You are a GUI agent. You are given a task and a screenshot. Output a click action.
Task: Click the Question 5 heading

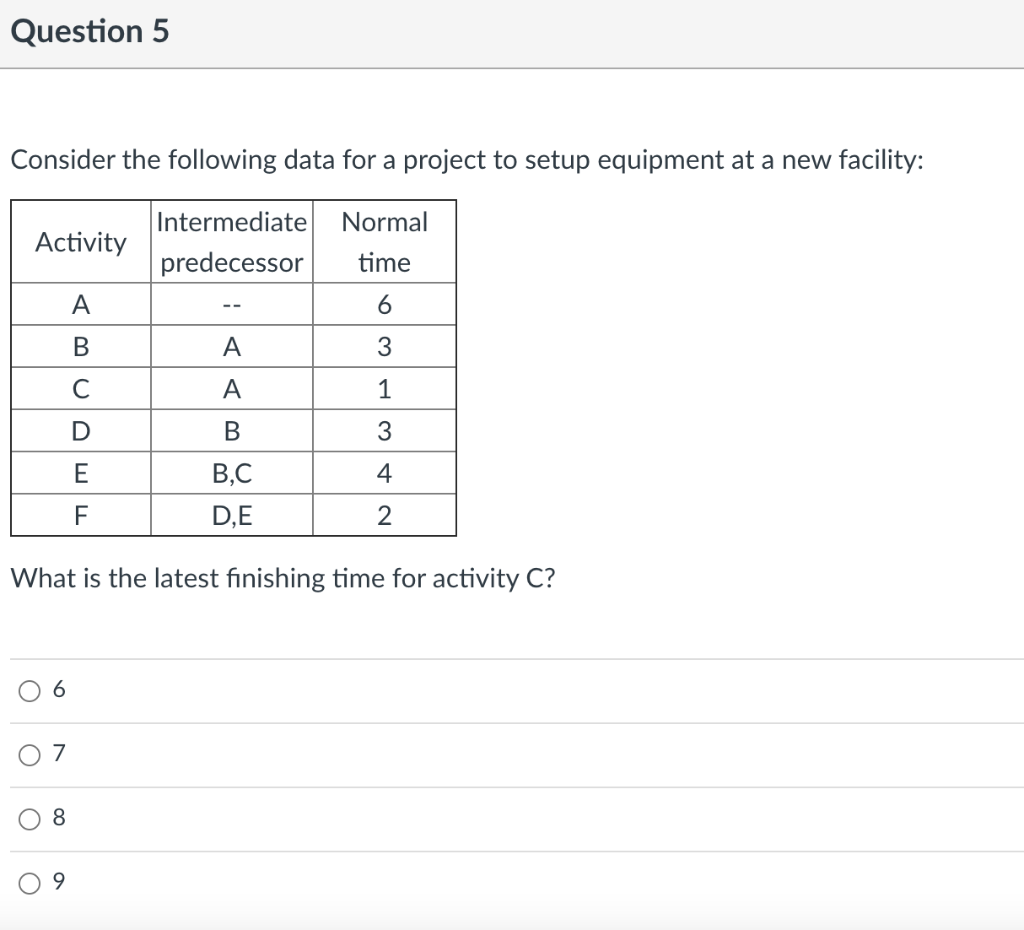[x=91, y=31]
